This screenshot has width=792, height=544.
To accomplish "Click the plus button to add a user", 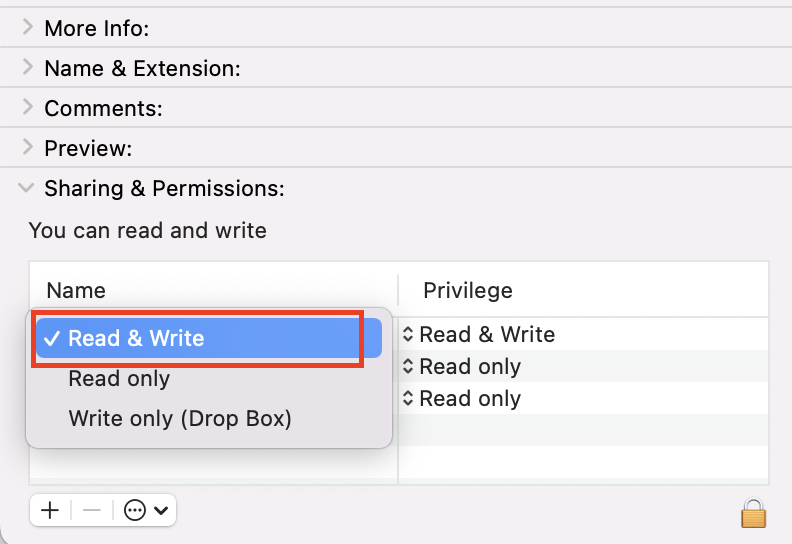I will [50, 510].
